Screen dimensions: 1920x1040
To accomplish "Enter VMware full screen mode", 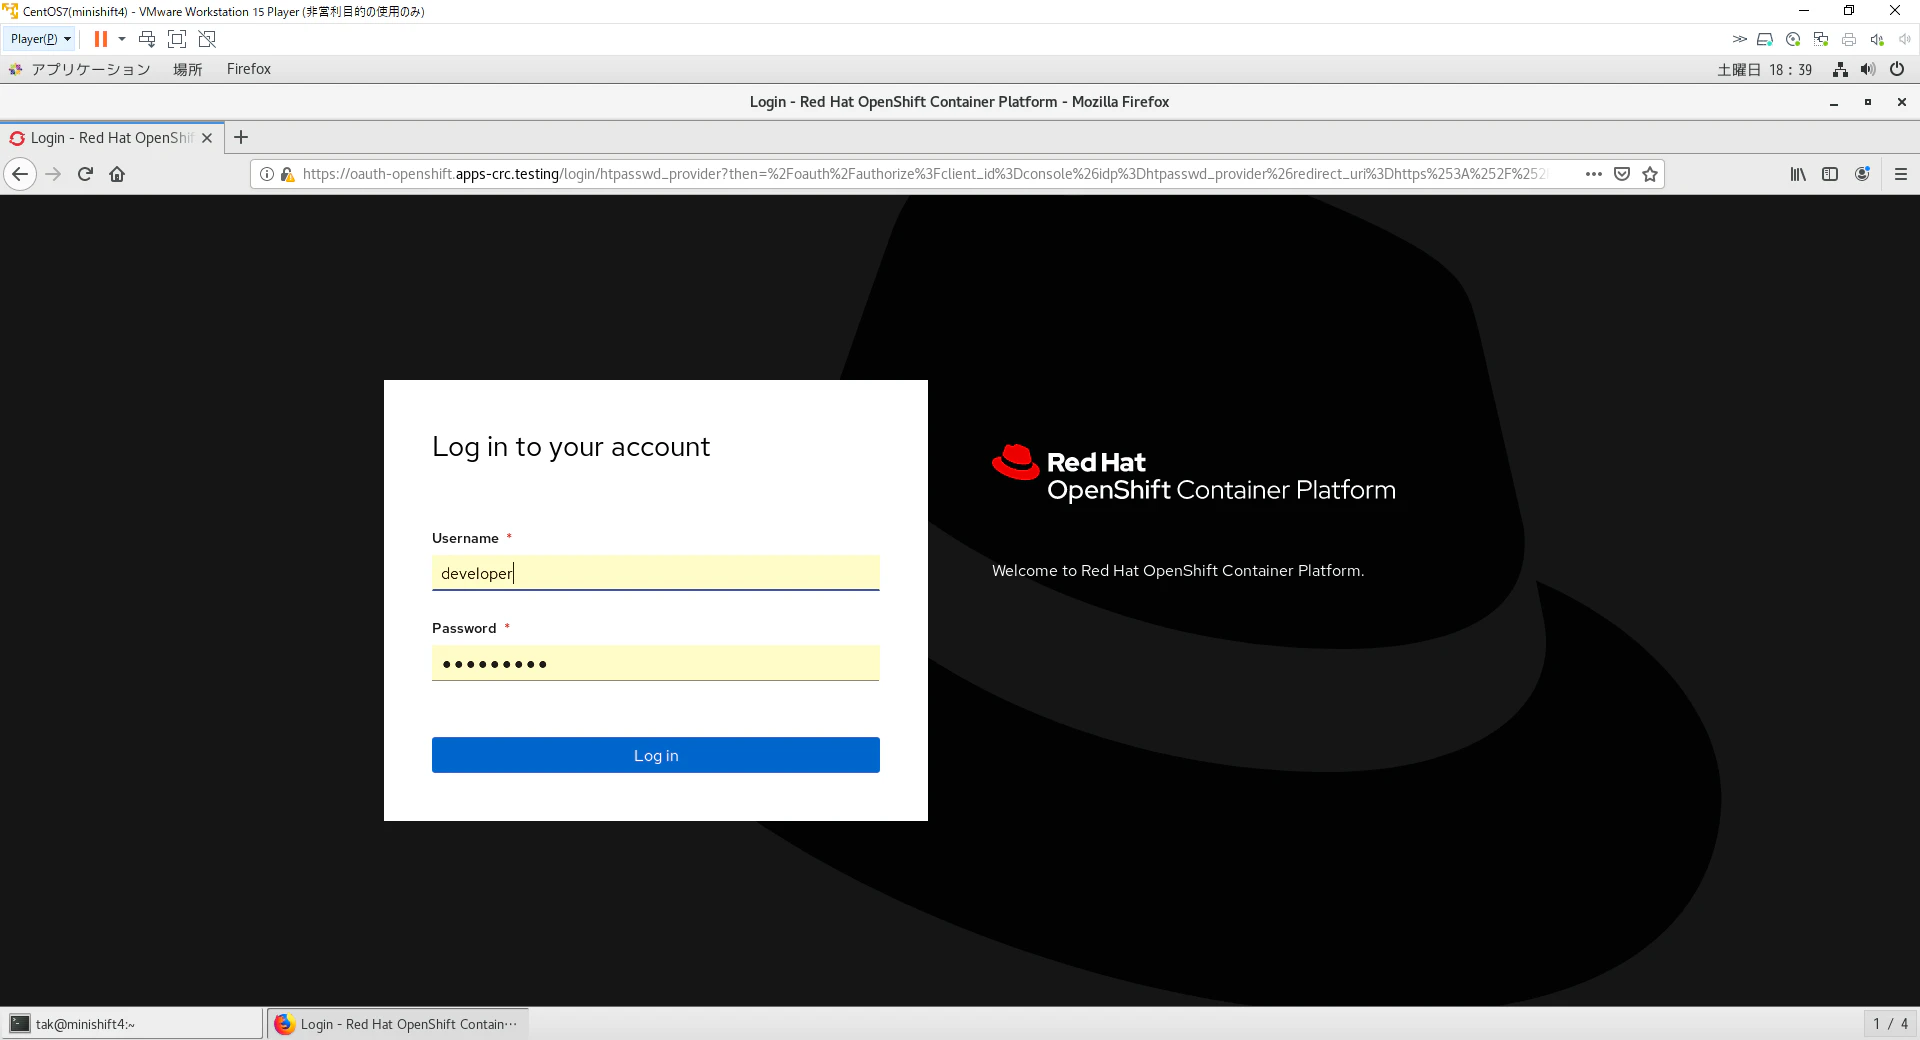I will click(x=177, y=39).
